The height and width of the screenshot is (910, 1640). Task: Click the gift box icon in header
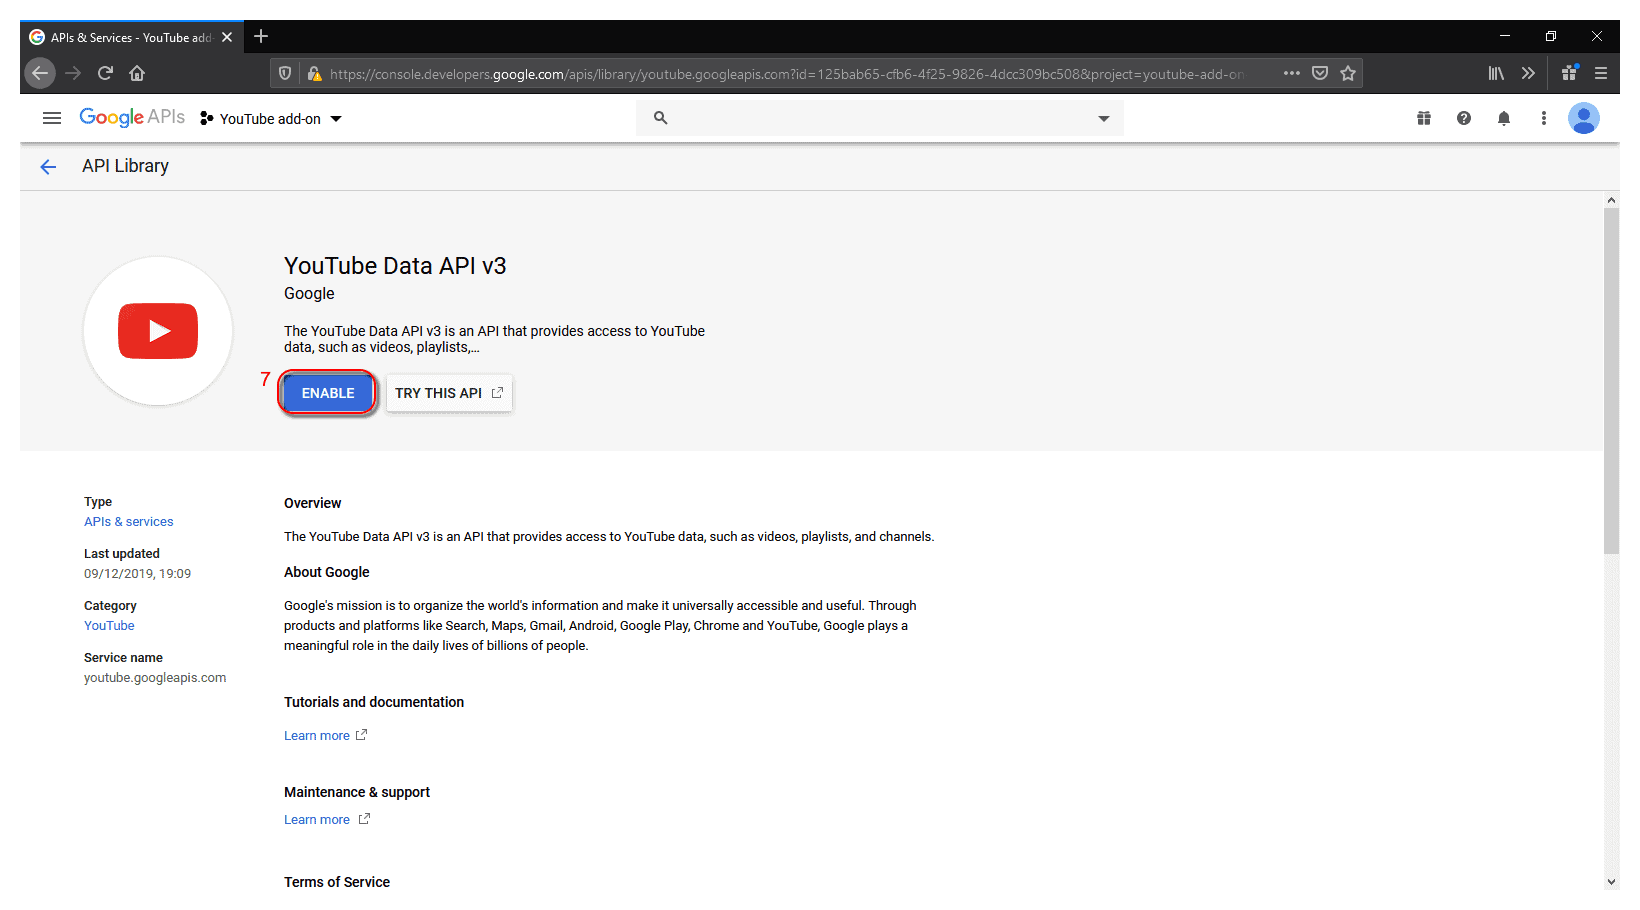coord(1423,118)
